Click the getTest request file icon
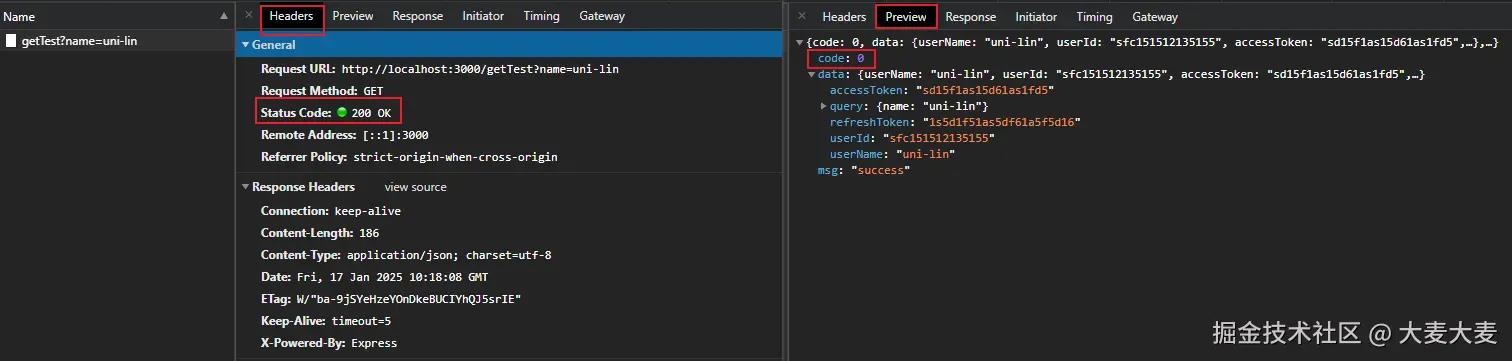 pos(11,41)
